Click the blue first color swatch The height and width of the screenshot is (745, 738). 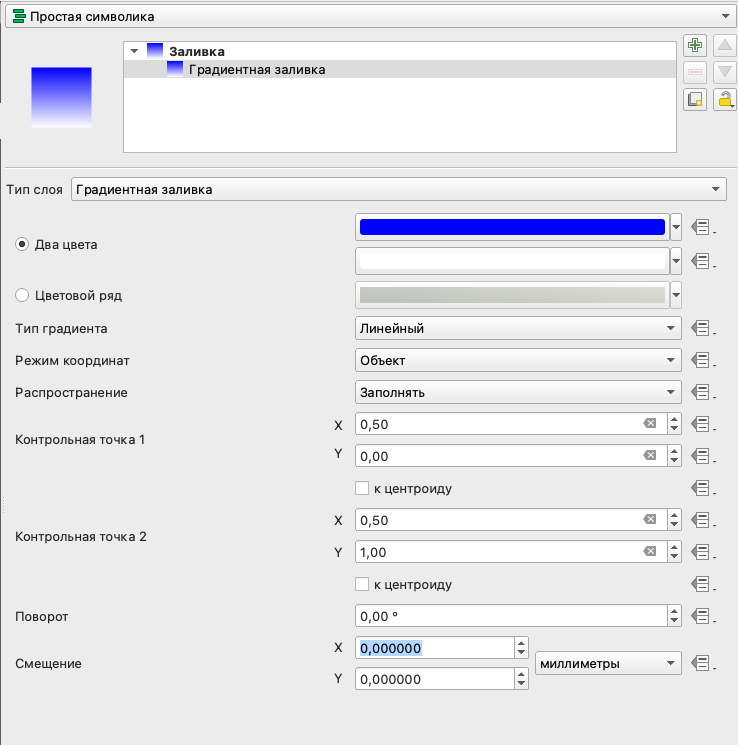tap(511, 227)
